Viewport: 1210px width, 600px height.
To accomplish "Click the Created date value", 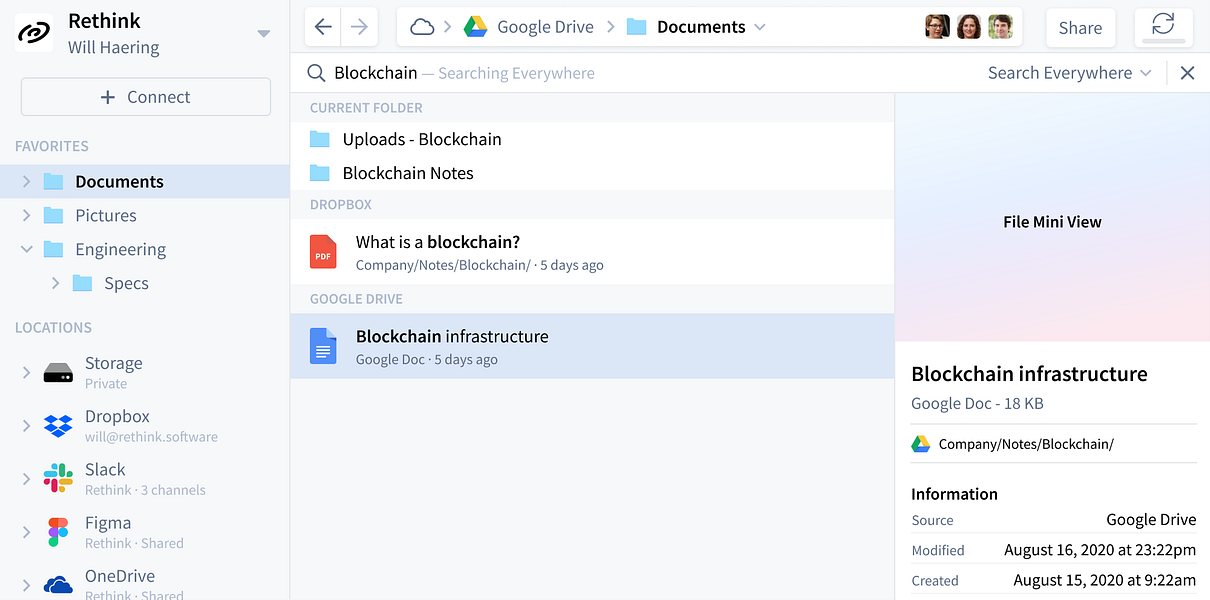I will click(x=1105, y=580).
